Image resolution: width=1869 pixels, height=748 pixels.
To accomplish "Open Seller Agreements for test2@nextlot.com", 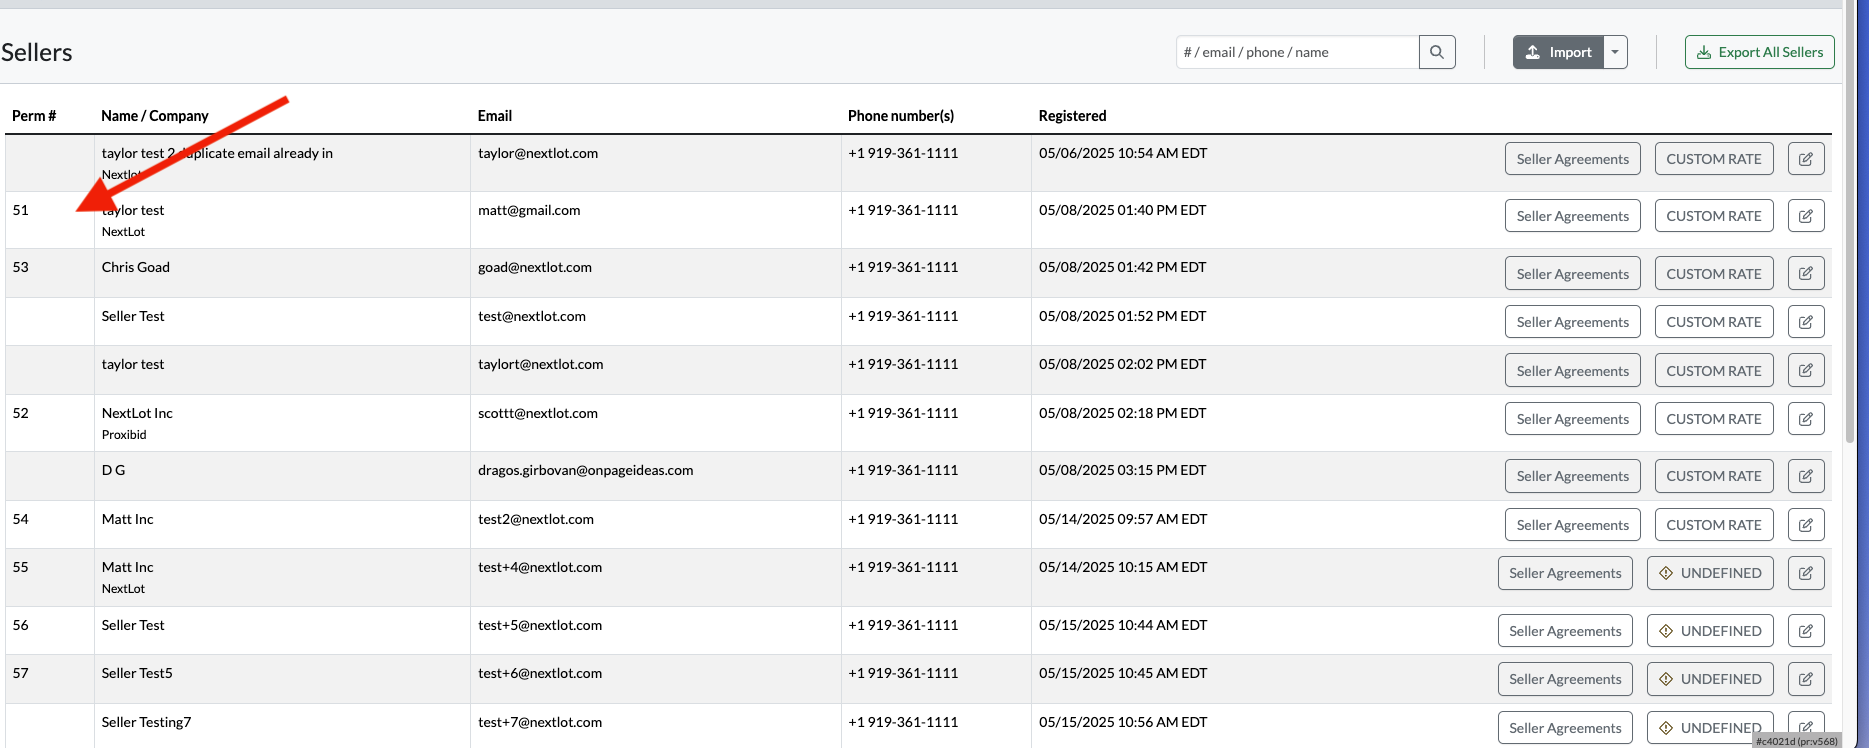I will [1573, 525].
